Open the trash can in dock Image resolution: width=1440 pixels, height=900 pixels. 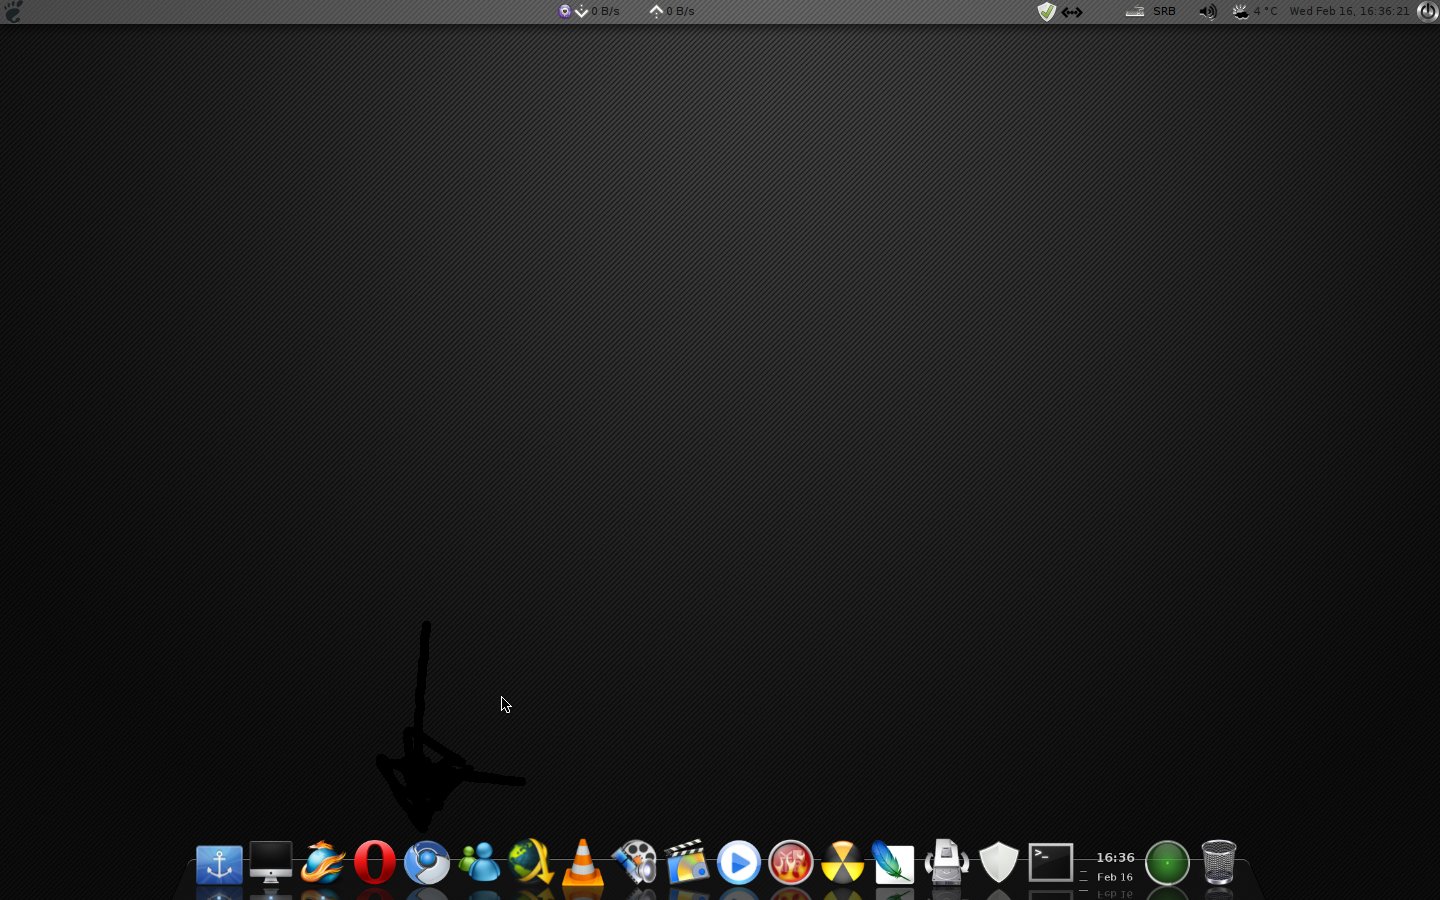click(x=1219, y=863)
